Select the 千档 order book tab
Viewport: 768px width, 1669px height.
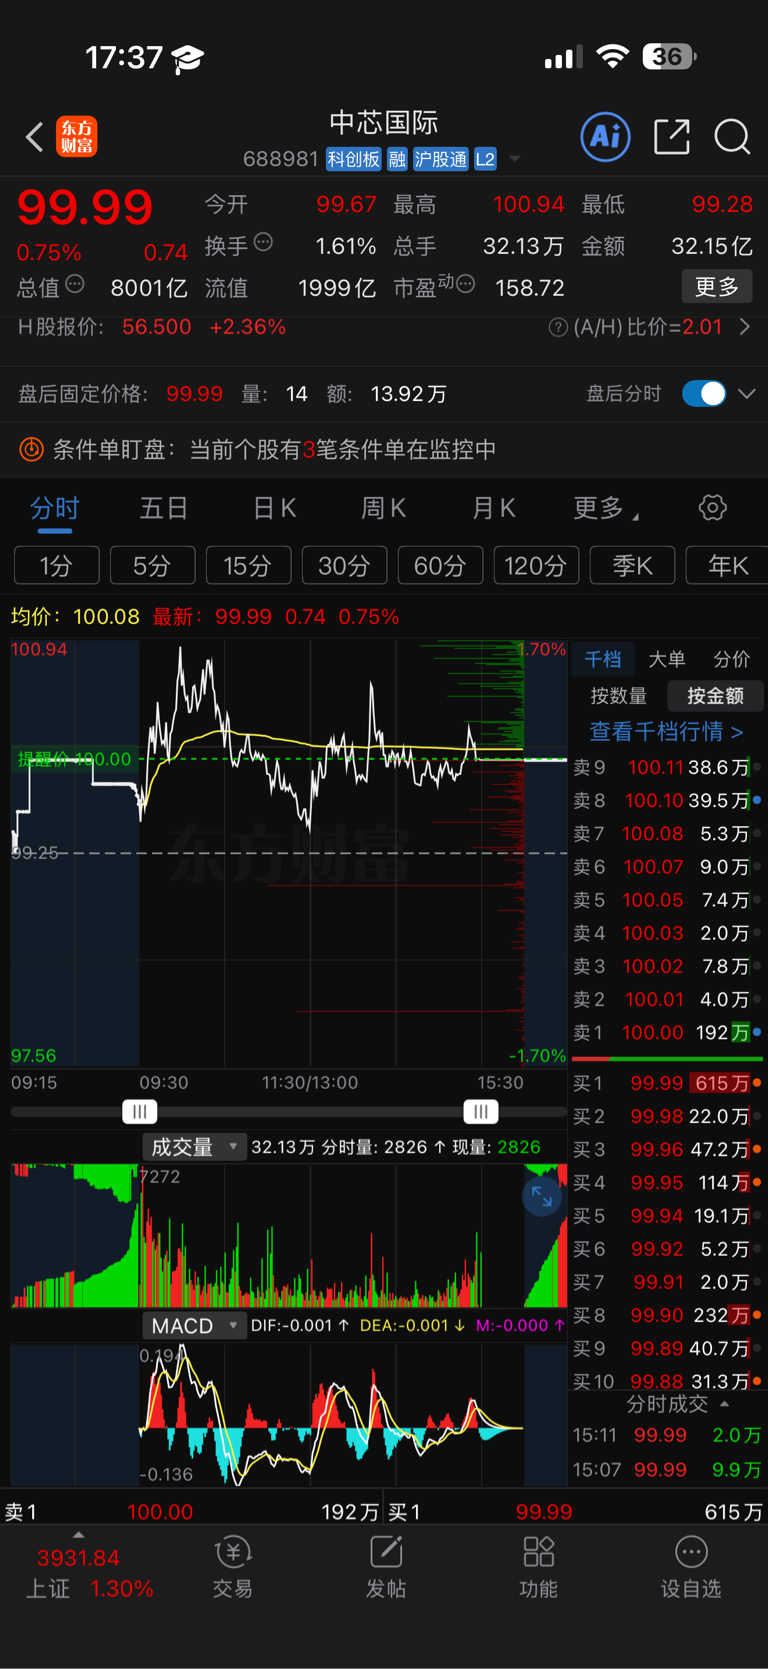point(603,659)
